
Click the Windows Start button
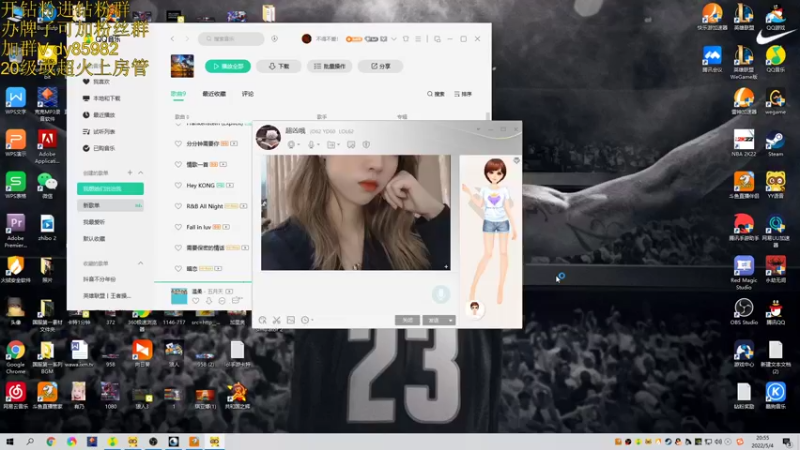(x=9, y=442)
